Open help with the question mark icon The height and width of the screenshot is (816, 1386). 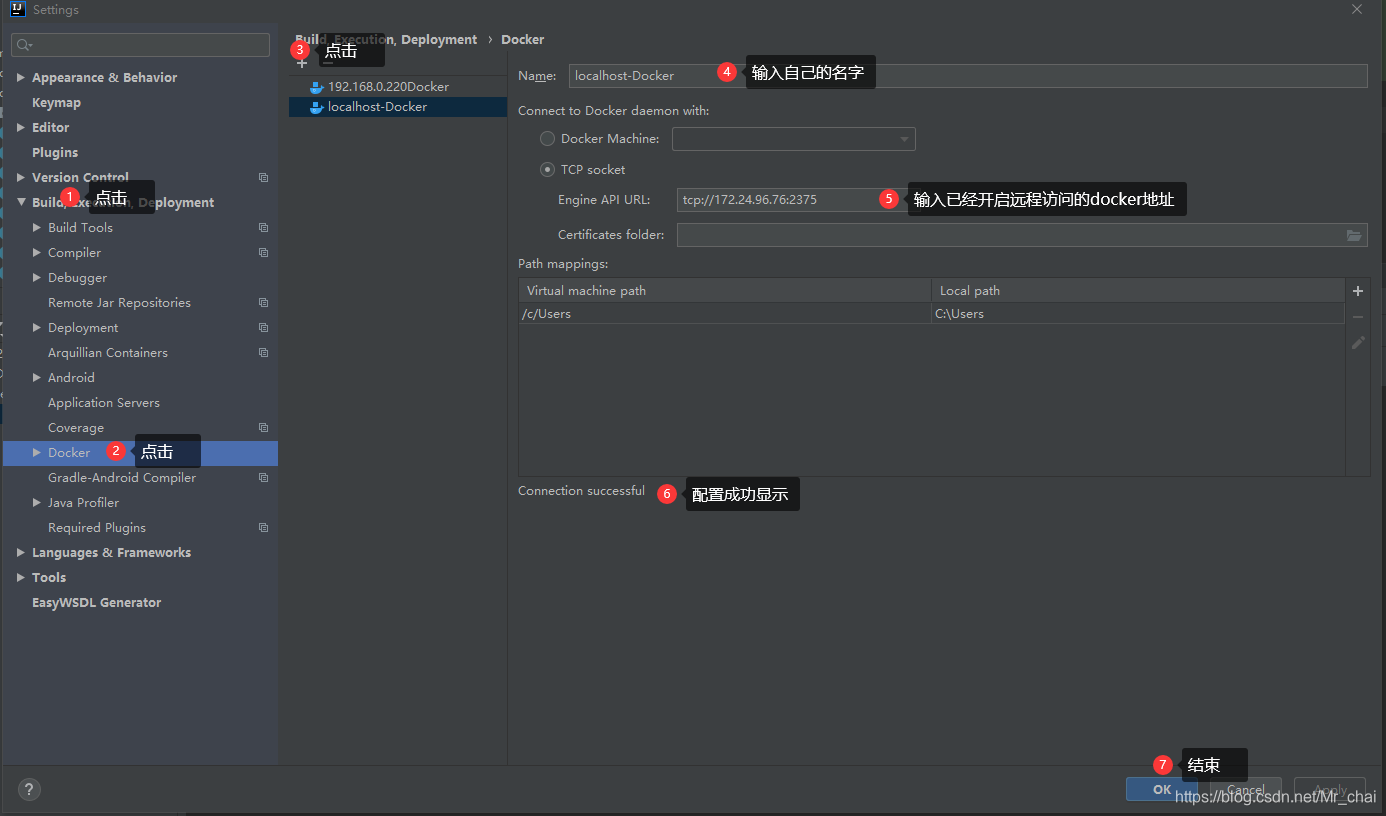(30, 788)
